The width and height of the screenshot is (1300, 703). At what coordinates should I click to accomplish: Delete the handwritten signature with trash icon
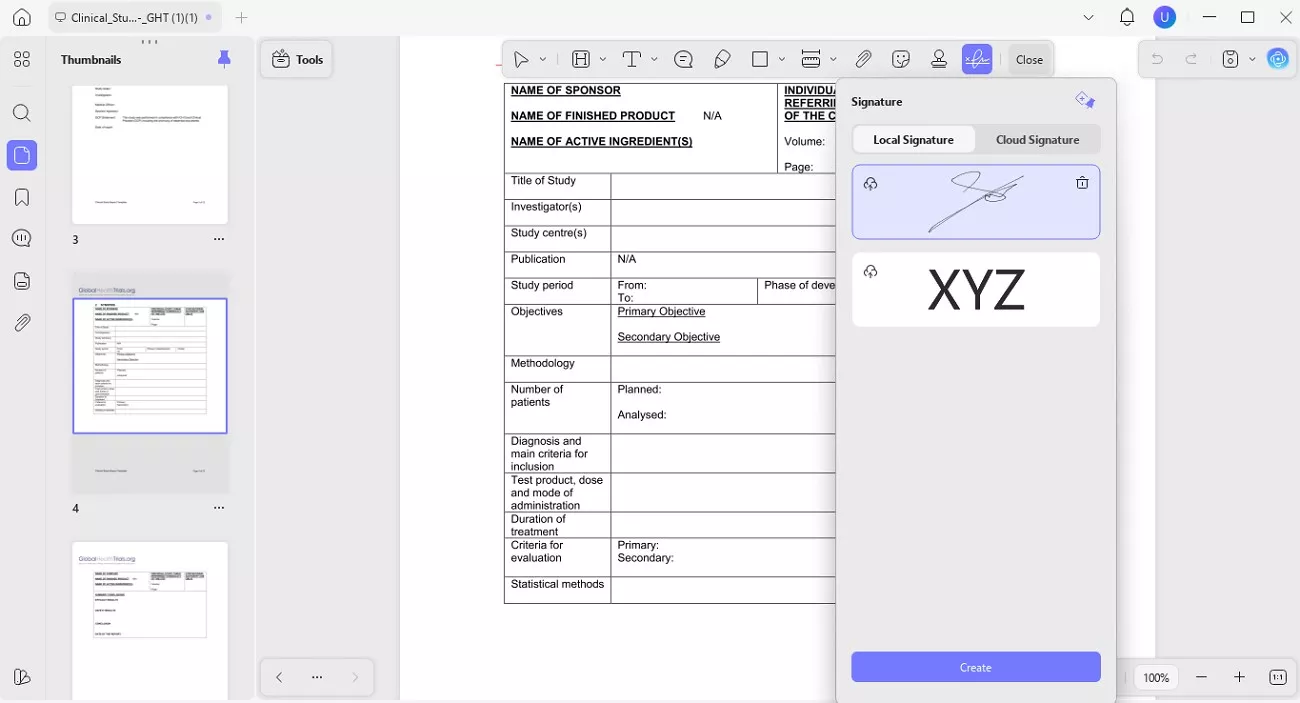tap(1081, 183)
